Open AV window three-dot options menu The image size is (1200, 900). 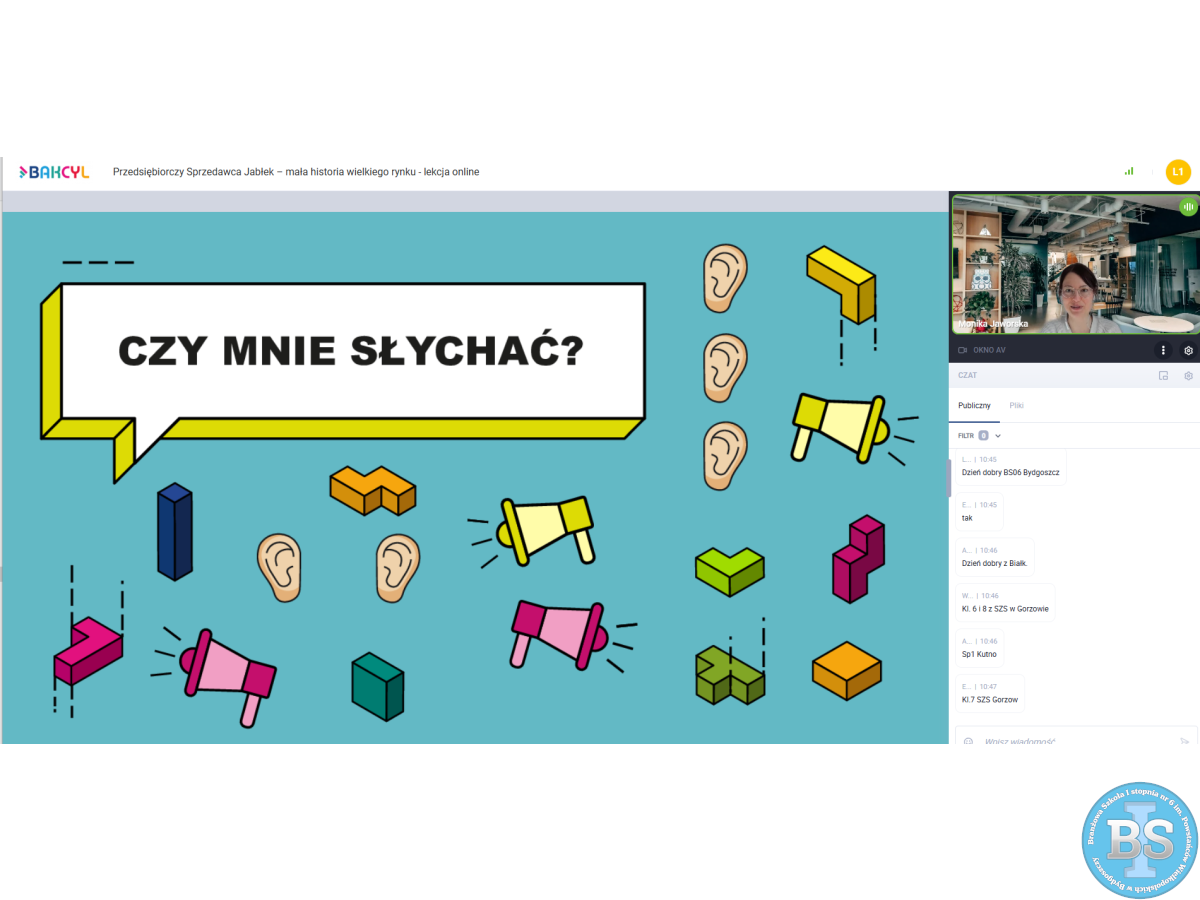point(1163,351)
